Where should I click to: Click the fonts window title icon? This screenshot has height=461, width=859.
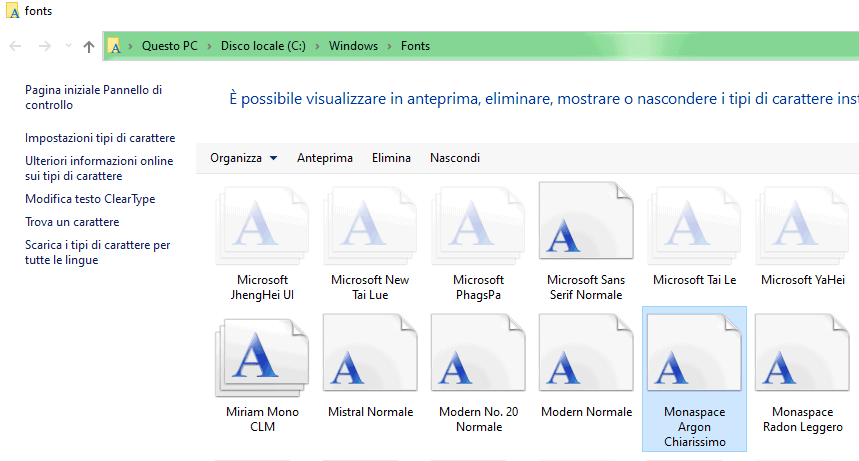(13, 11)
